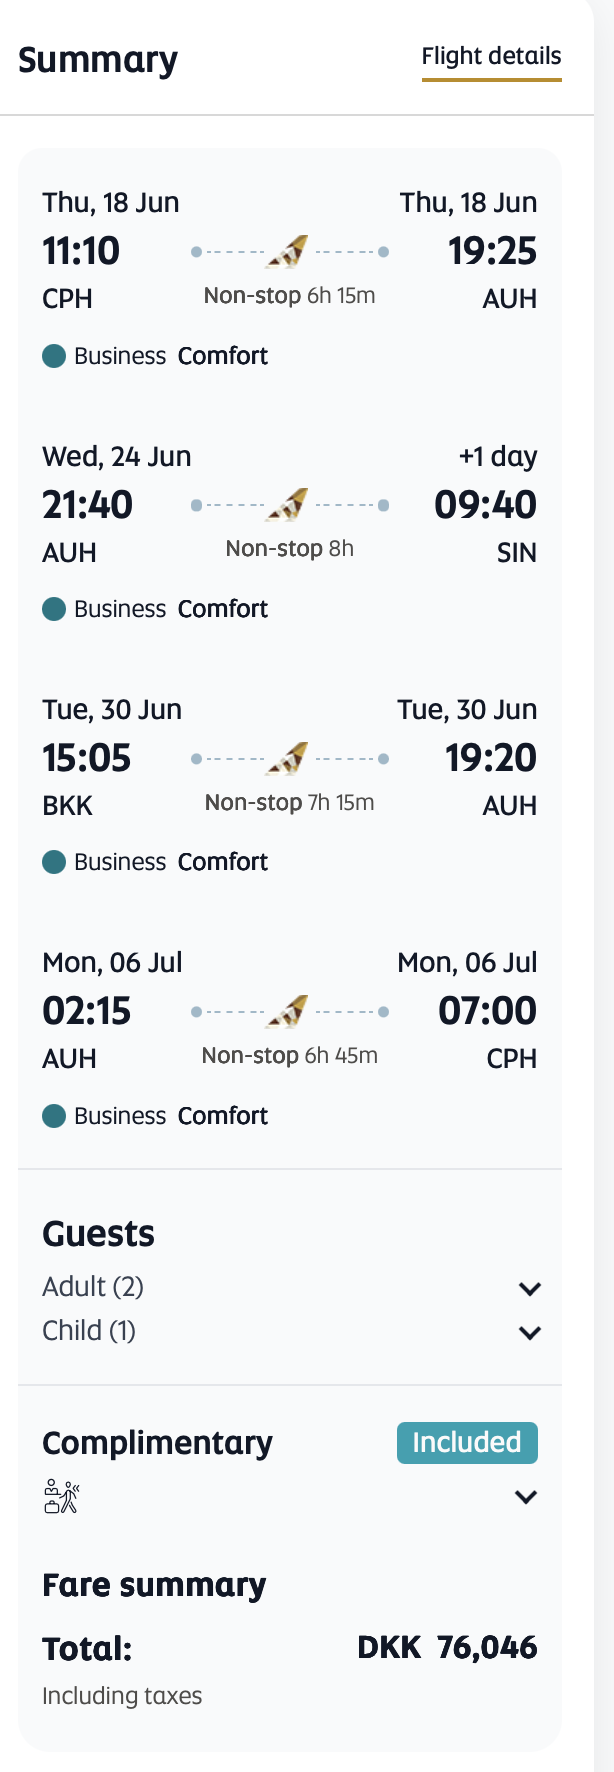Expand the Complimentary section chevron
The width and height of the screenshot is (614, 1772).
pyautogui.click(x=526, y=1497)
